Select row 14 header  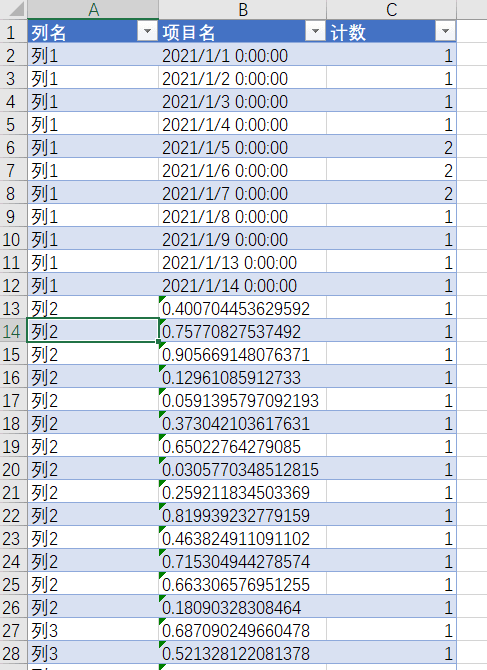pyautogui.click(x=13, y=332)
